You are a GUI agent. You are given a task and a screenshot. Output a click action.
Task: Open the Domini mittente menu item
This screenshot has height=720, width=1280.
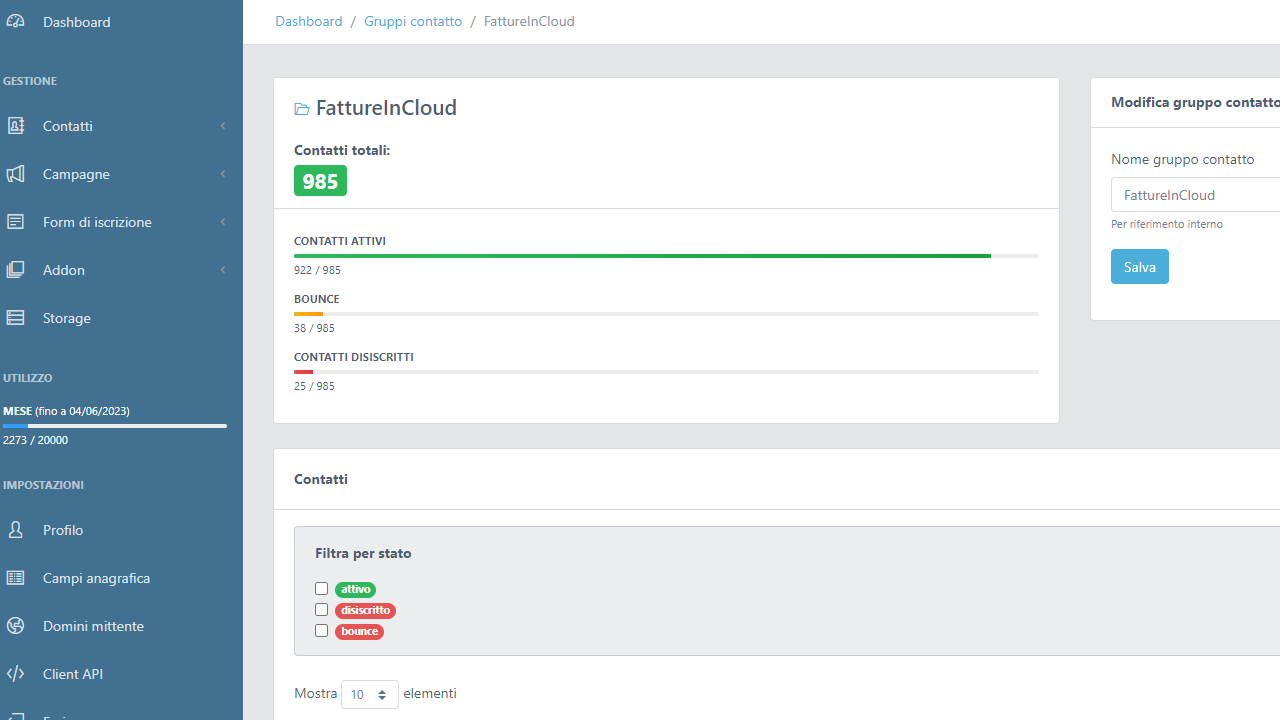click(121, 625)
